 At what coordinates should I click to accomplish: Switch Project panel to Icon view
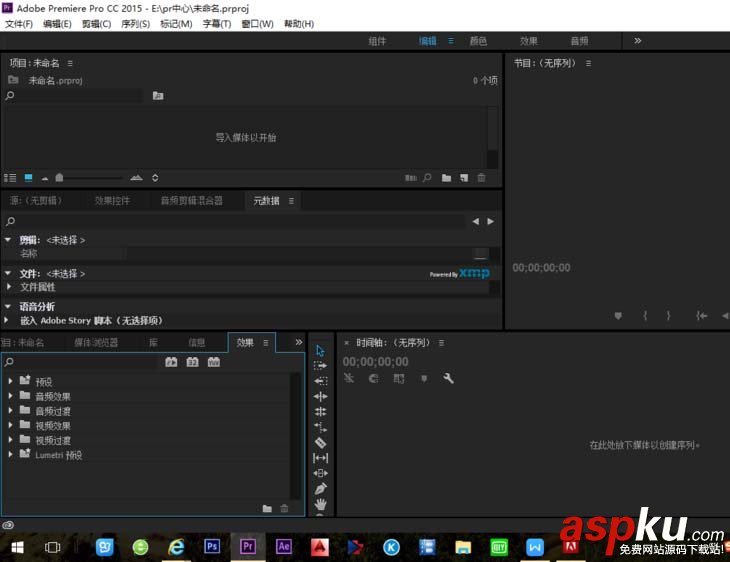[x=28, y=178]
